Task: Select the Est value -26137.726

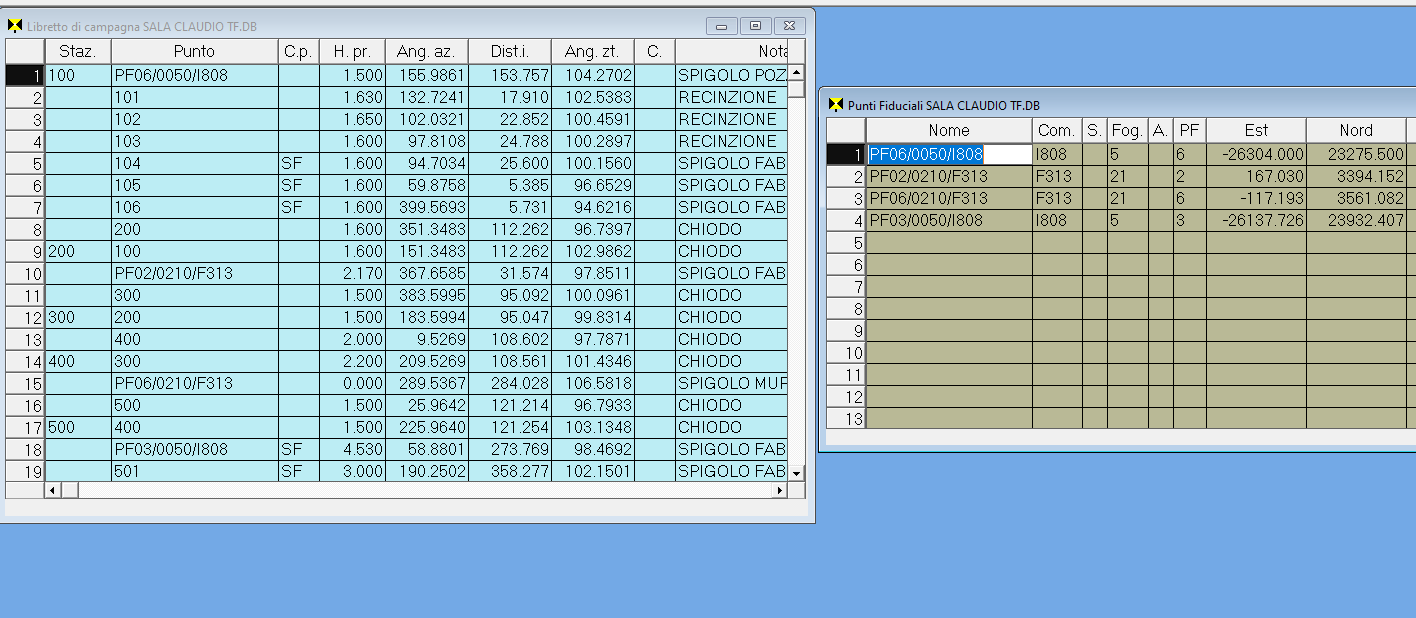Action: pyautogui.click(x=1256, y=220)
